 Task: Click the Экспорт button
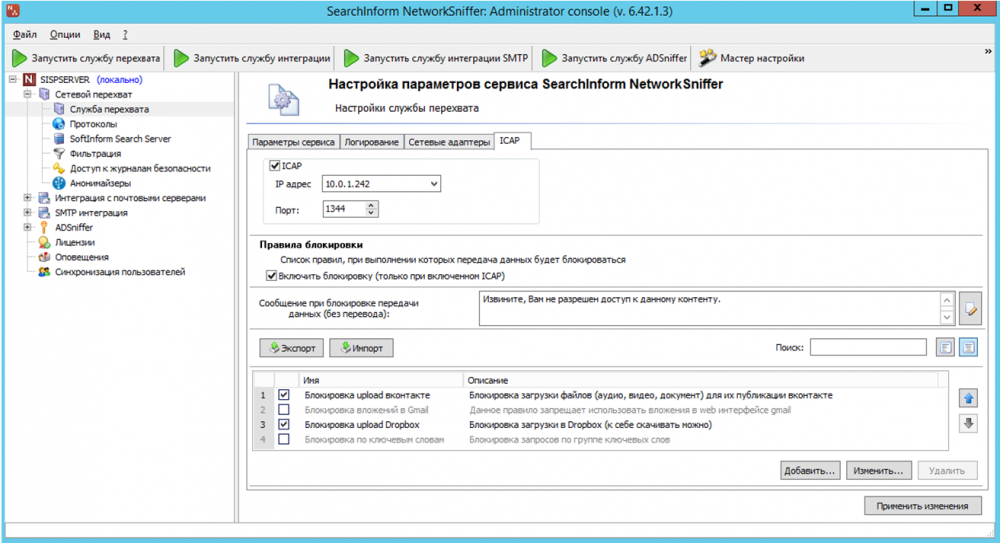tap(291, 348)
